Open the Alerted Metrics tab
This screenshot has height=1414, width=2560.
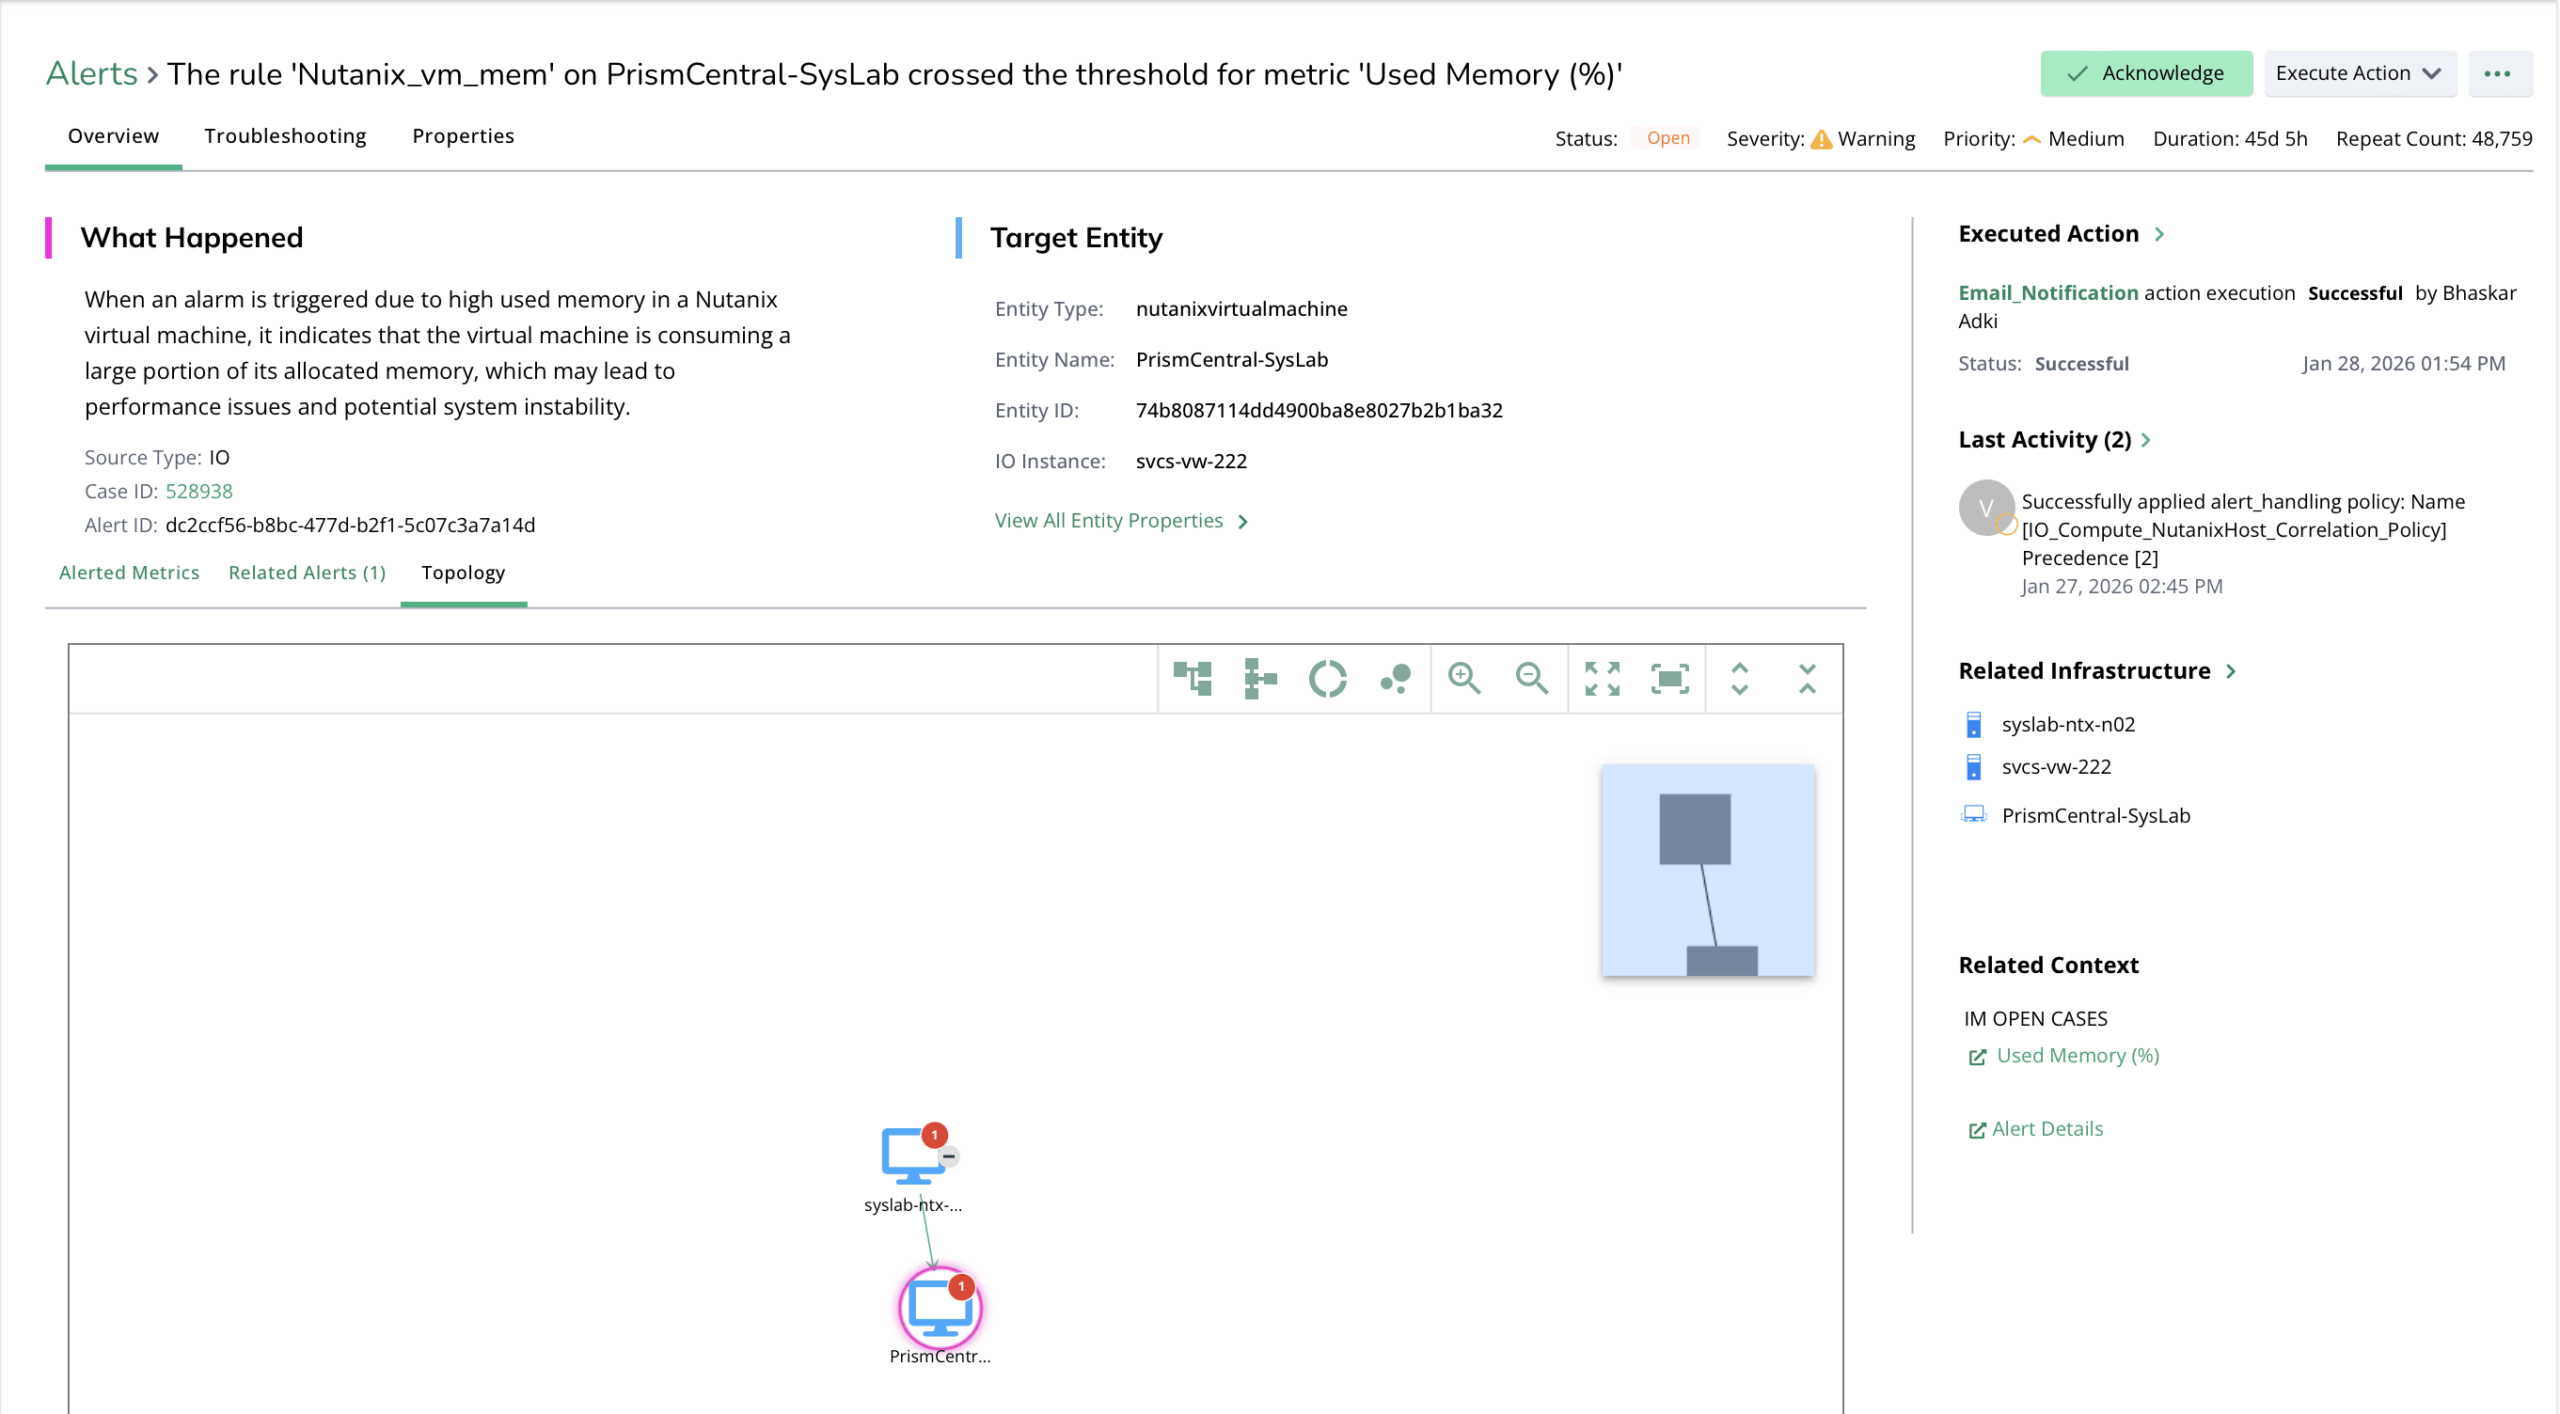pos(129,572)
